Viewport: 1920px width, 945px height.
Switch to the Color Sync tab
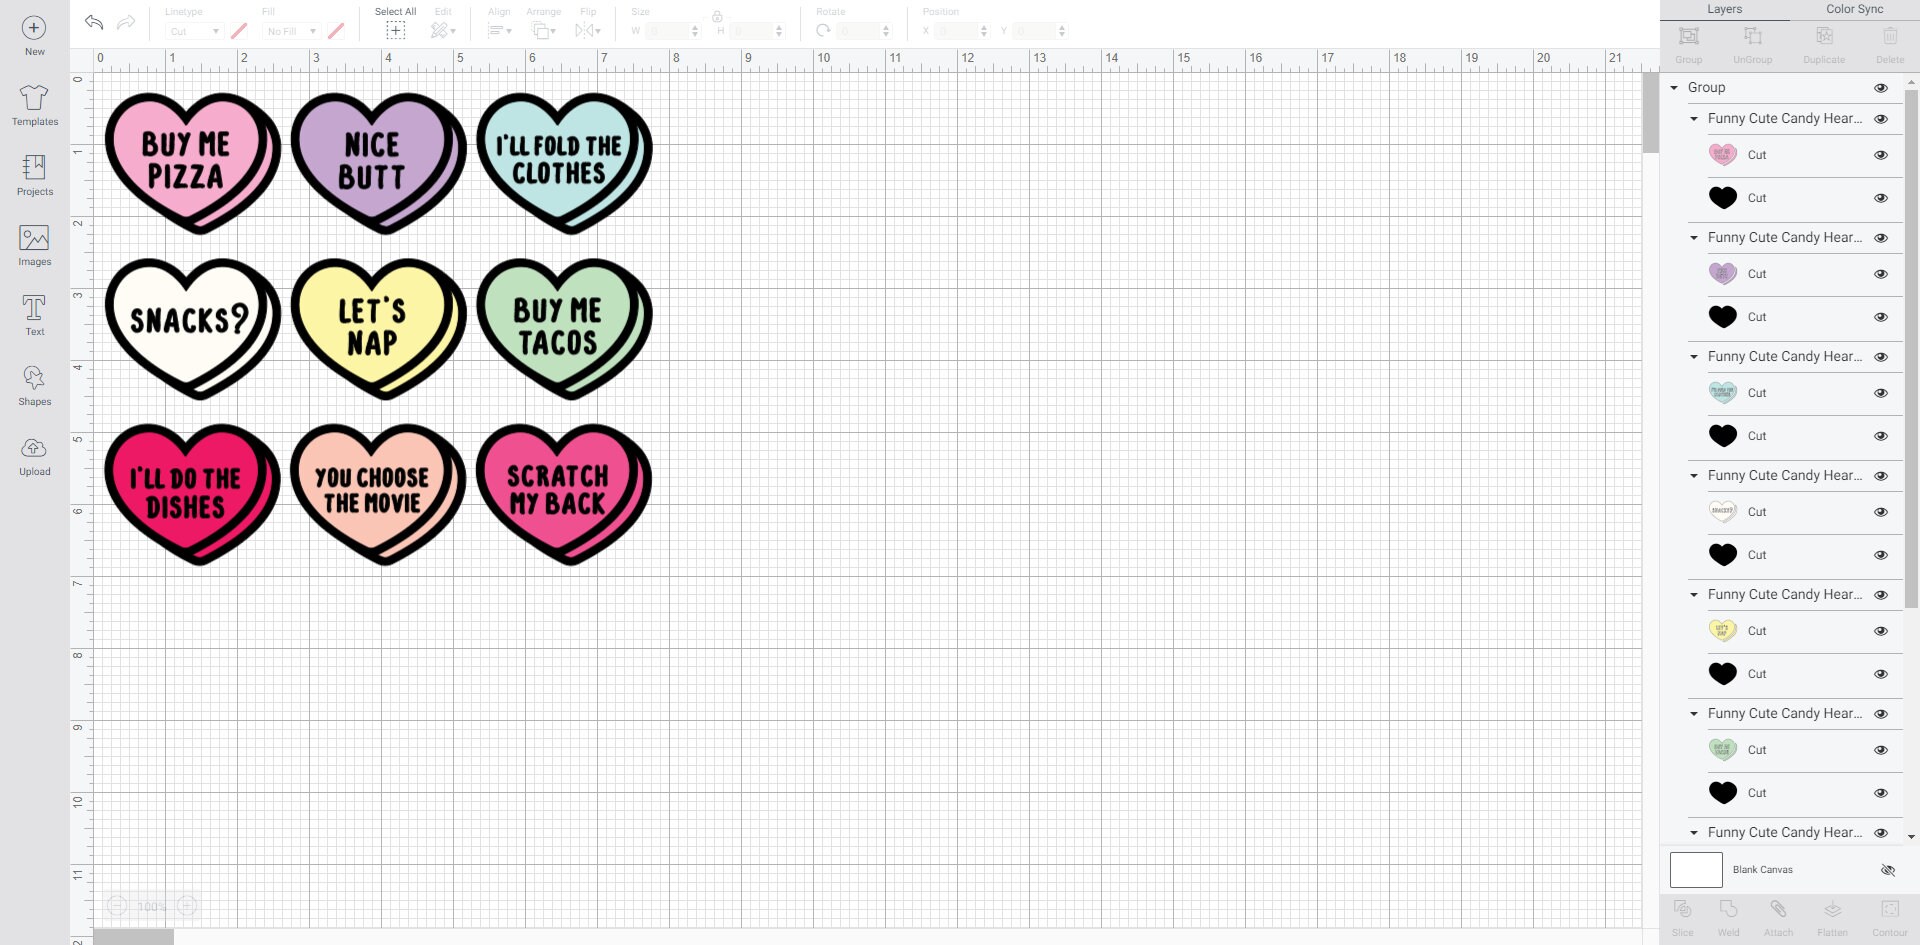click(1855, 9)
